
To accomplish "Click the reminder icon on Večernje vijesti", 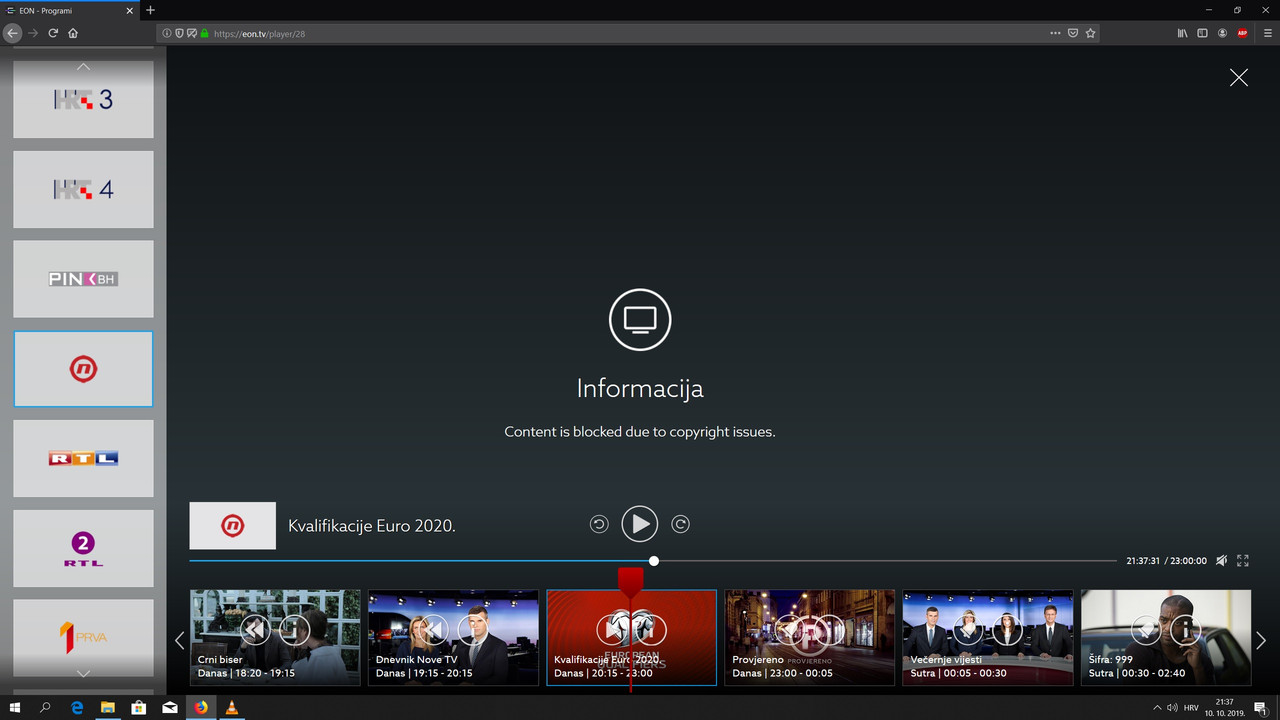I will [968, 629].
